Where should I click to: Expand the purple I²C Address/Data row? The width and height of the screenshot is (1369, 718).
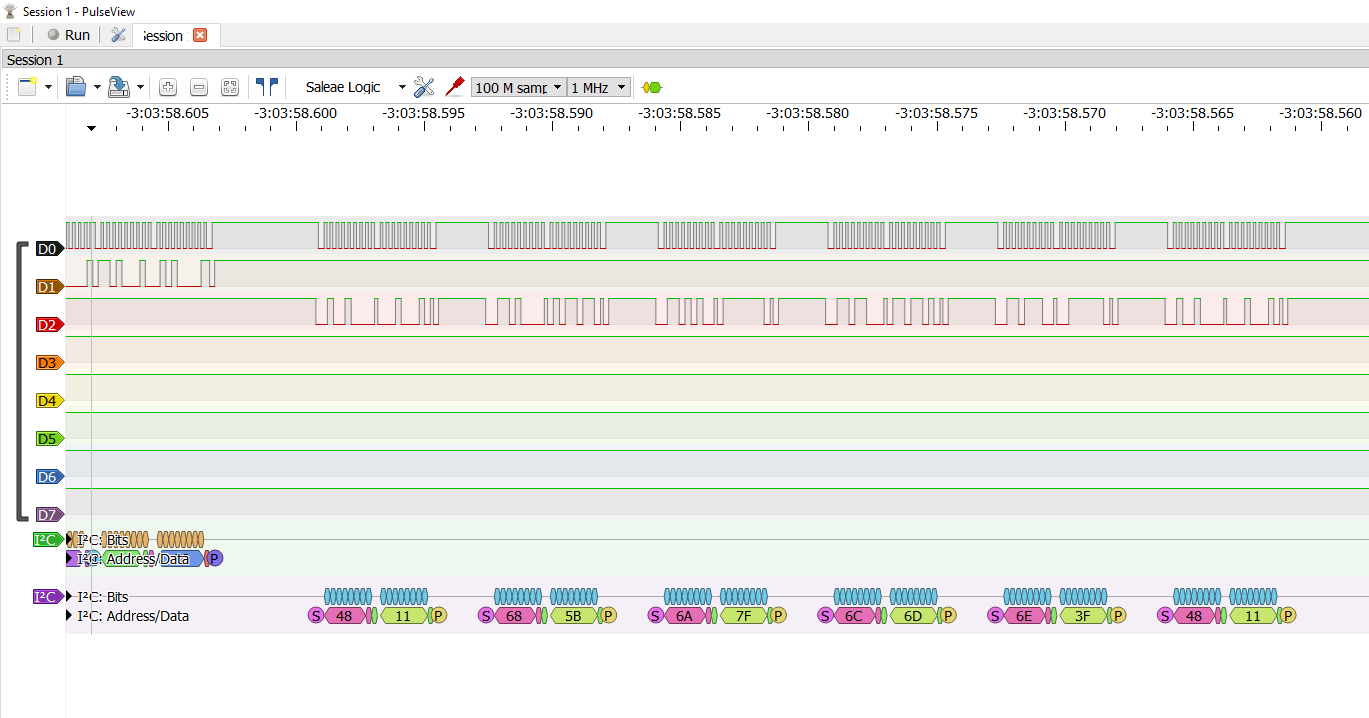point(70,616)
